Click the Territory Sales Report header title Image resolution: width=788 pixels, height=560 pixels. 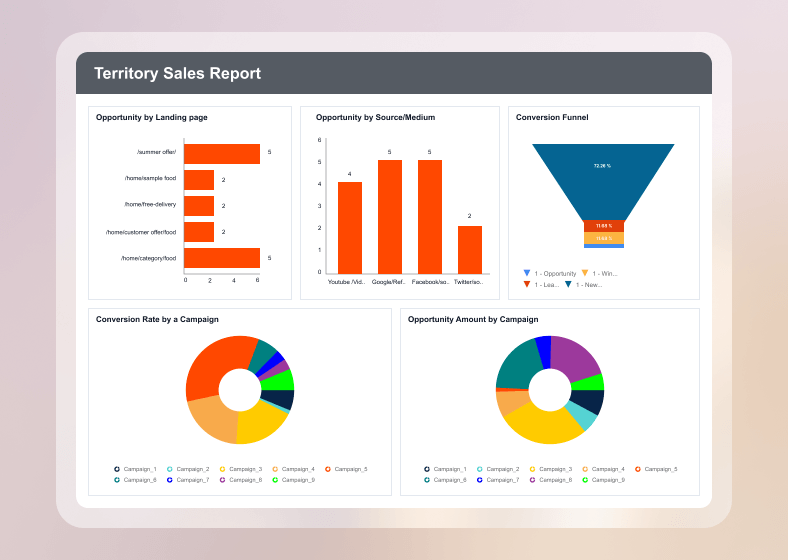177,73
